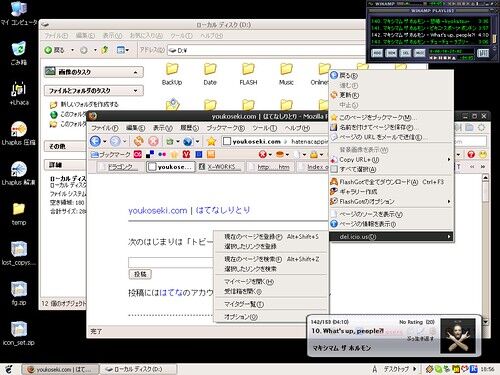The image size is (500, 375).
Task: Click the Firefox Forward arrow
Action: [115, 141]
